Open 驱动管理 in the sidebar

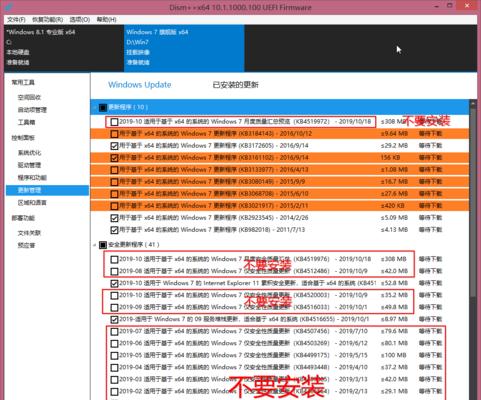[29, 165]
